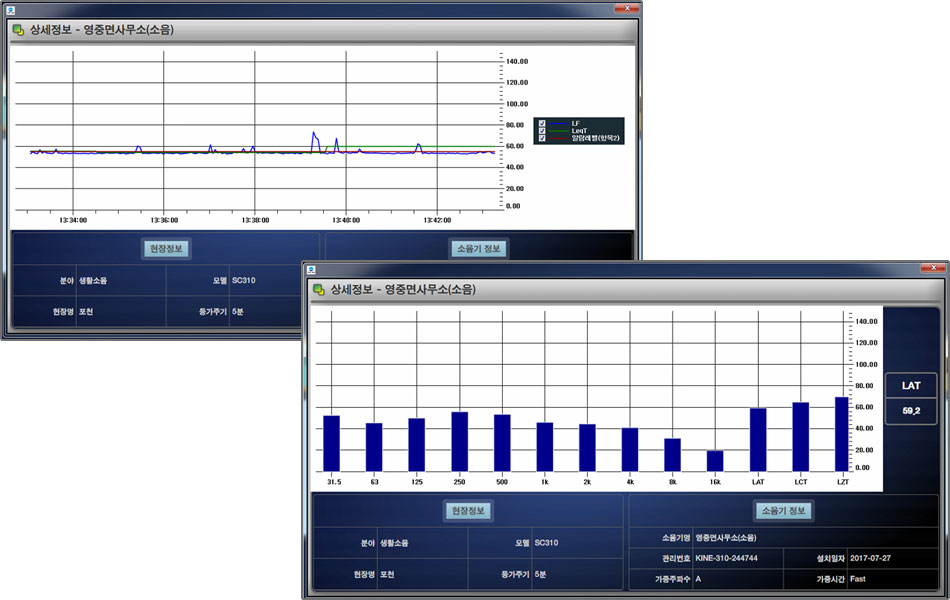Screen dimensions: 950x600
Task: Open 현장정보 in the line graph window
Action: (x=166, y=249)
